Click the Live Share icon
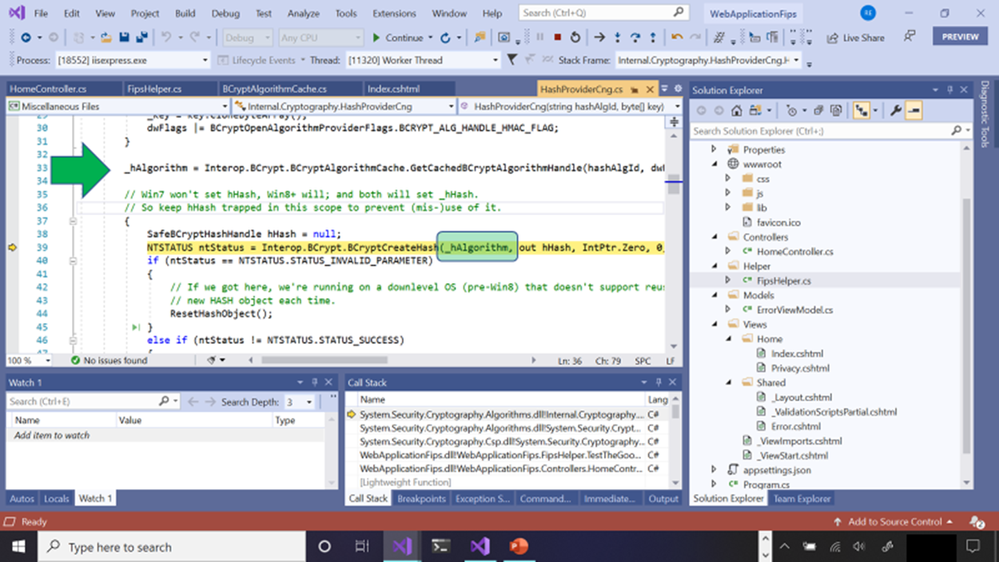The height and width of the screenshot is (562, 999). [x=831, y=38]
